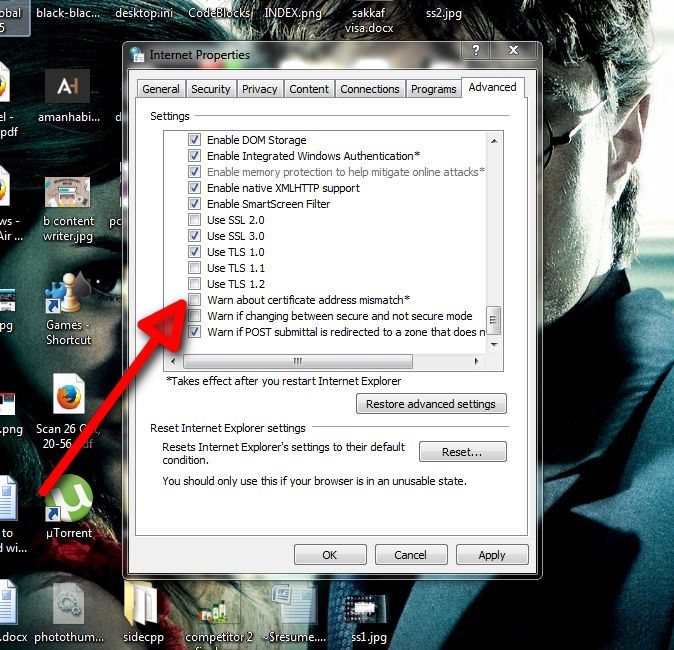This screenshot has height=650, width=674.
Task: Check Warn about certificate address mismatch
Action: coord(194,300)
